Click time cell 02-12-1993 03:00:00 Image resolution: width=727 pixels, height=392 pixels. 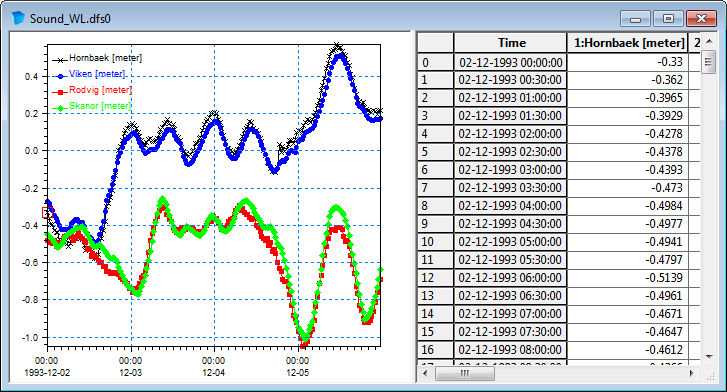(x=510, y=170)
